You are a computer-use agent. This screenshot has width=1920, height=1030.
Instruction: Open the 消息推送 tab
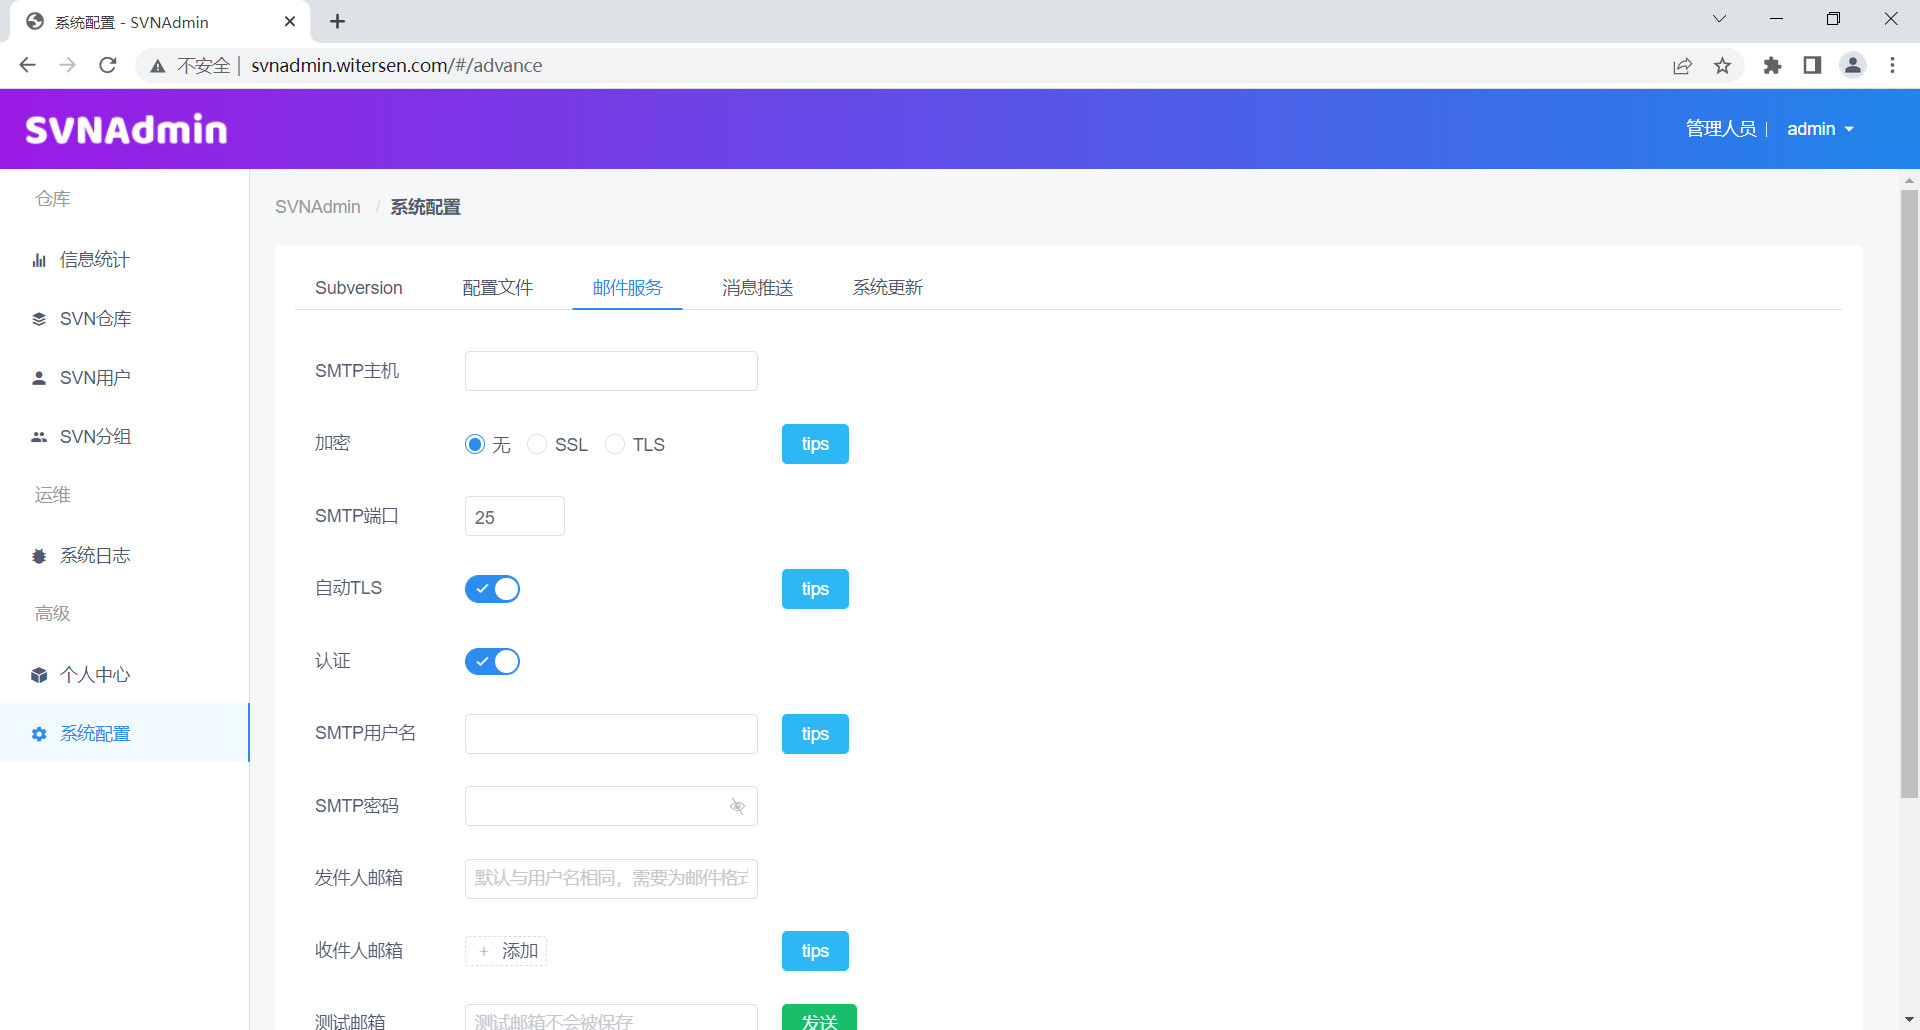[x=757, y=288]
